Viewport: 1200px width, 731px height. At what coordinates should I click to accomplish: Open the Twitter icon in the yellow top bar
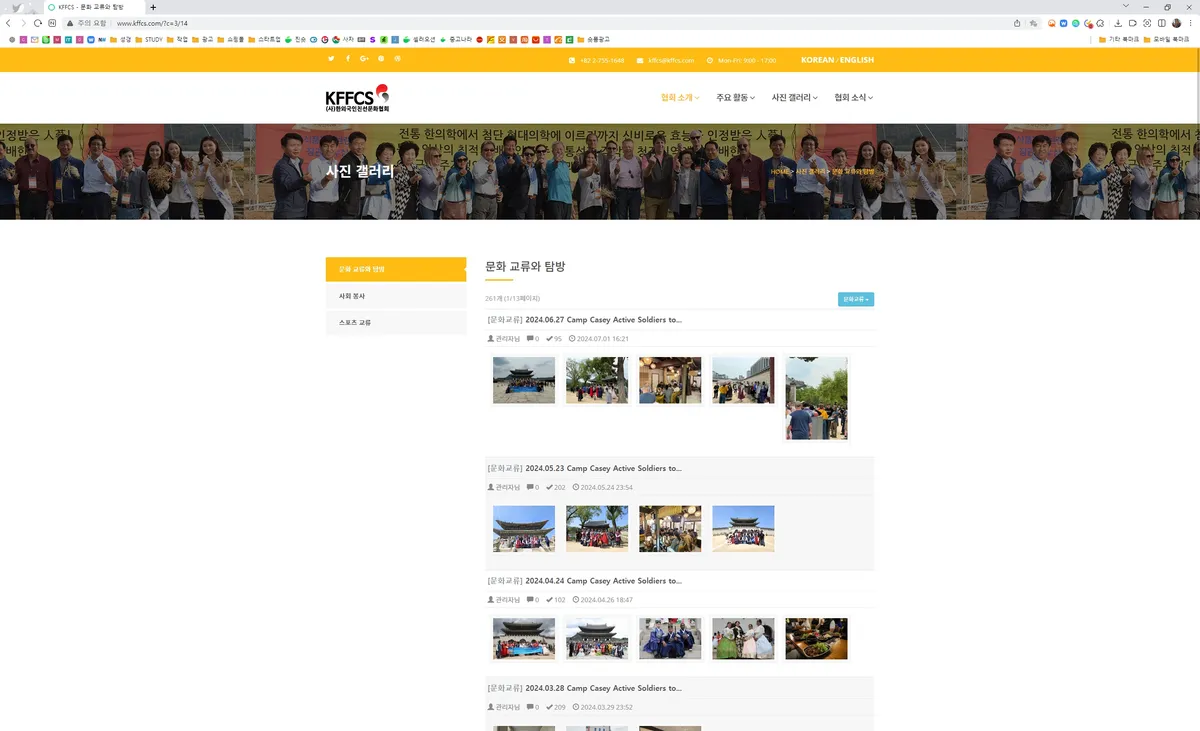click(x=331, y=59)
